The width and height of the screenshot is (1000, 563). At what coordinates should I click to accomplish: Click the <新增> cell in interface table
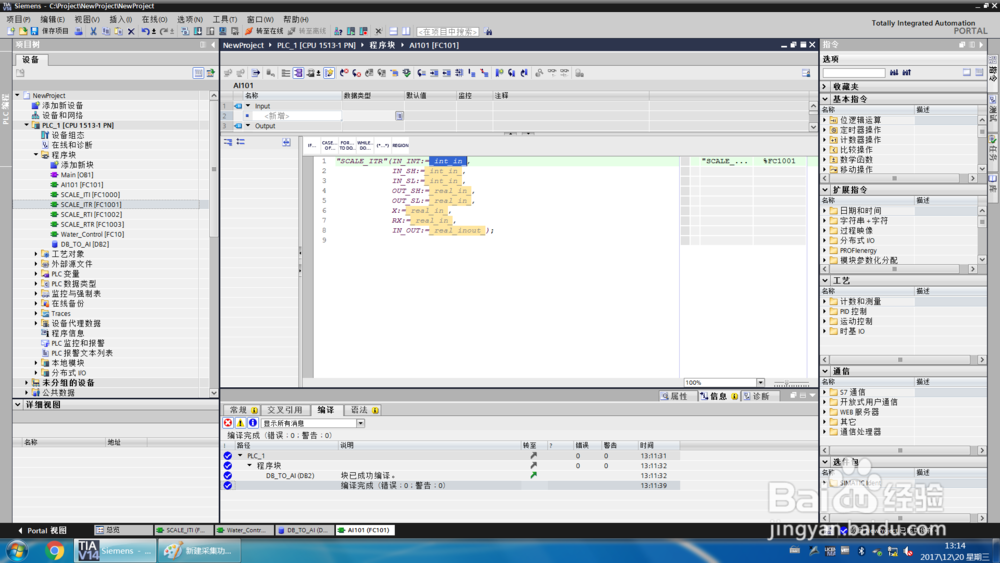pyautogui.click(x=297, y=116)
